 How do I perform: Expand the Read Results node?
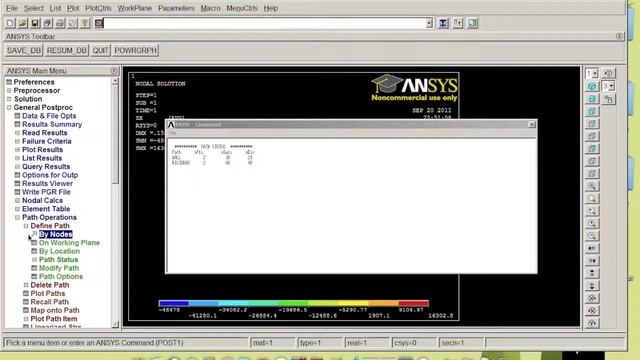[18, 133]
